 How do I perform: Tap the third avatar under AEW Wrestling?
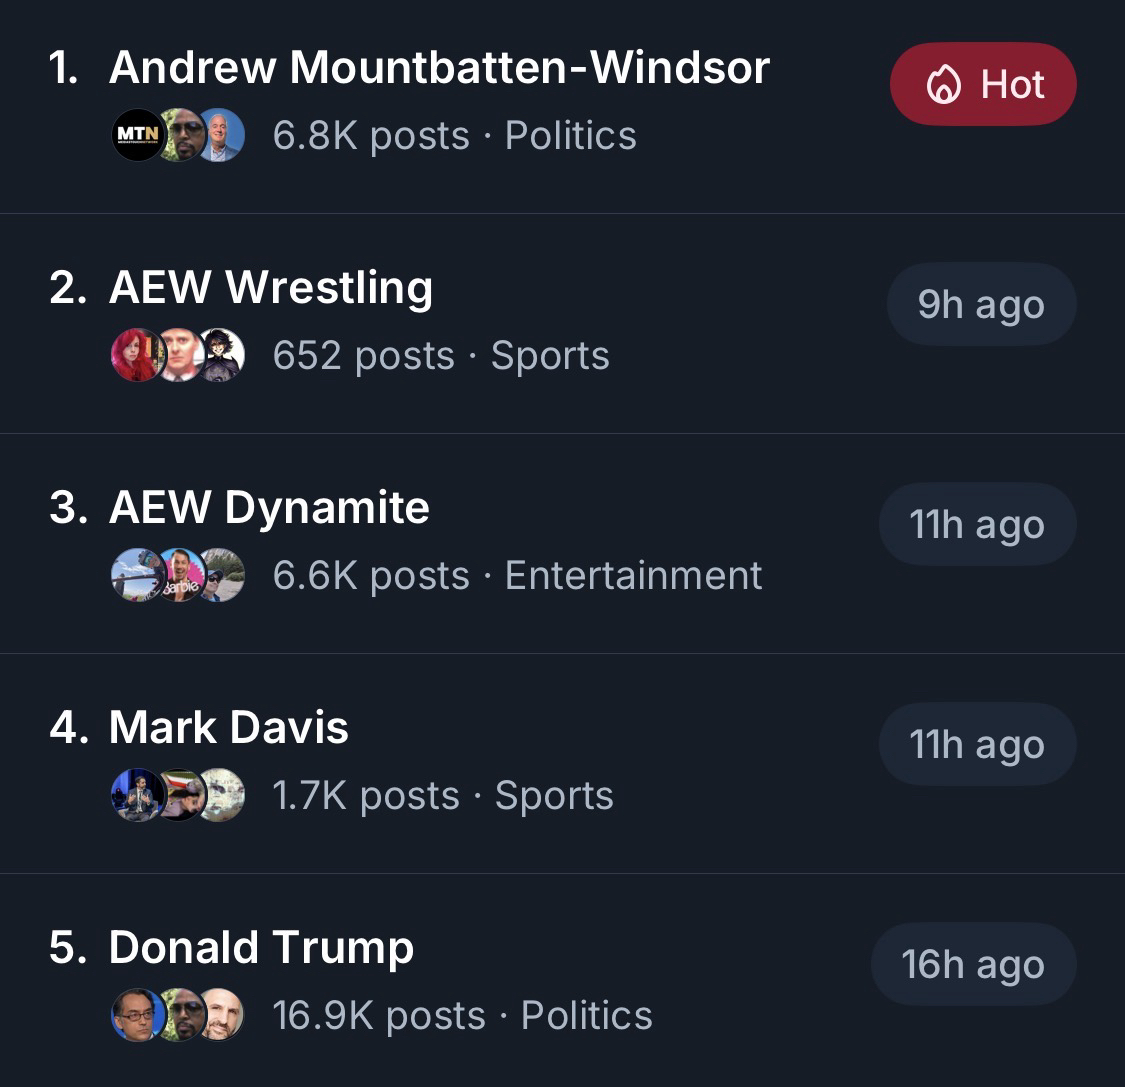pyautogui.click(x=222, y=355)
